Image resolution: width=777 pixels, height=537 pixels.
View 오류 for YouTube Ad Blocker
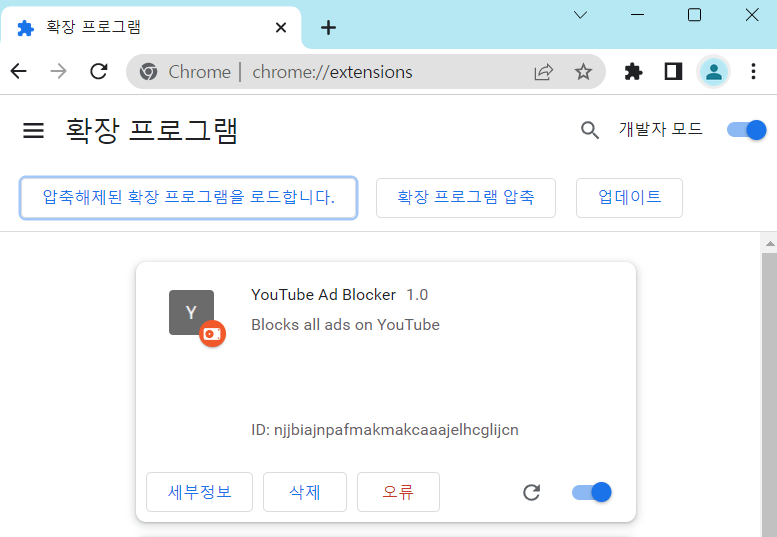coord(398,492)
